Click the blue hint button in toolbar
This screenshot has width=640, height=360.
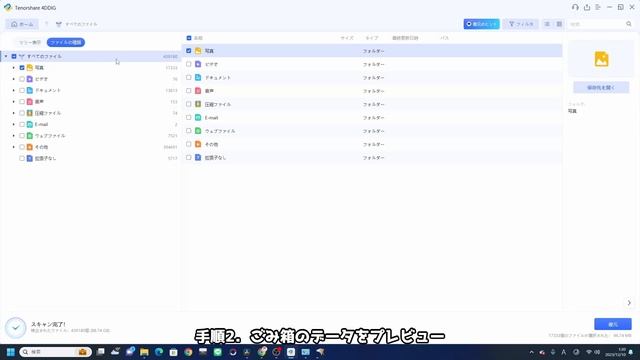pyautogui.click(x=481, y=24)
